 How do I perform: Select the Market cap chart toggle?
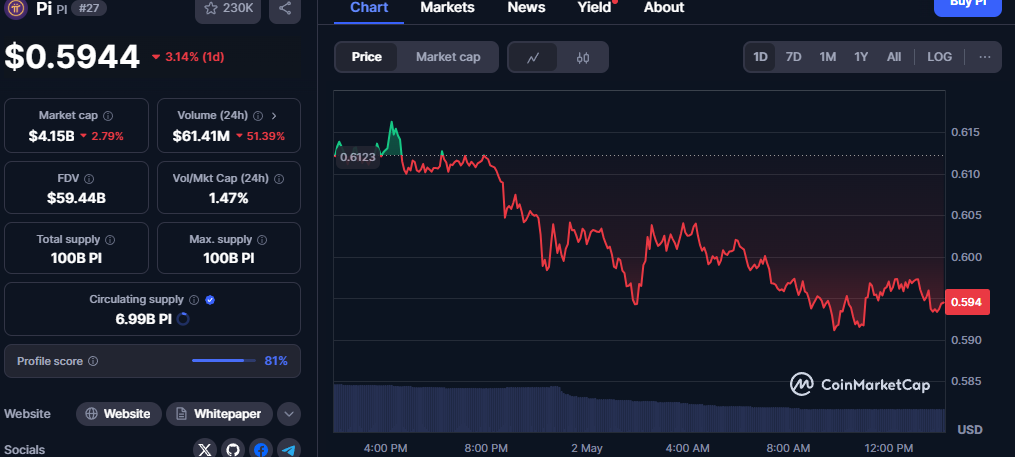(448, 57)
